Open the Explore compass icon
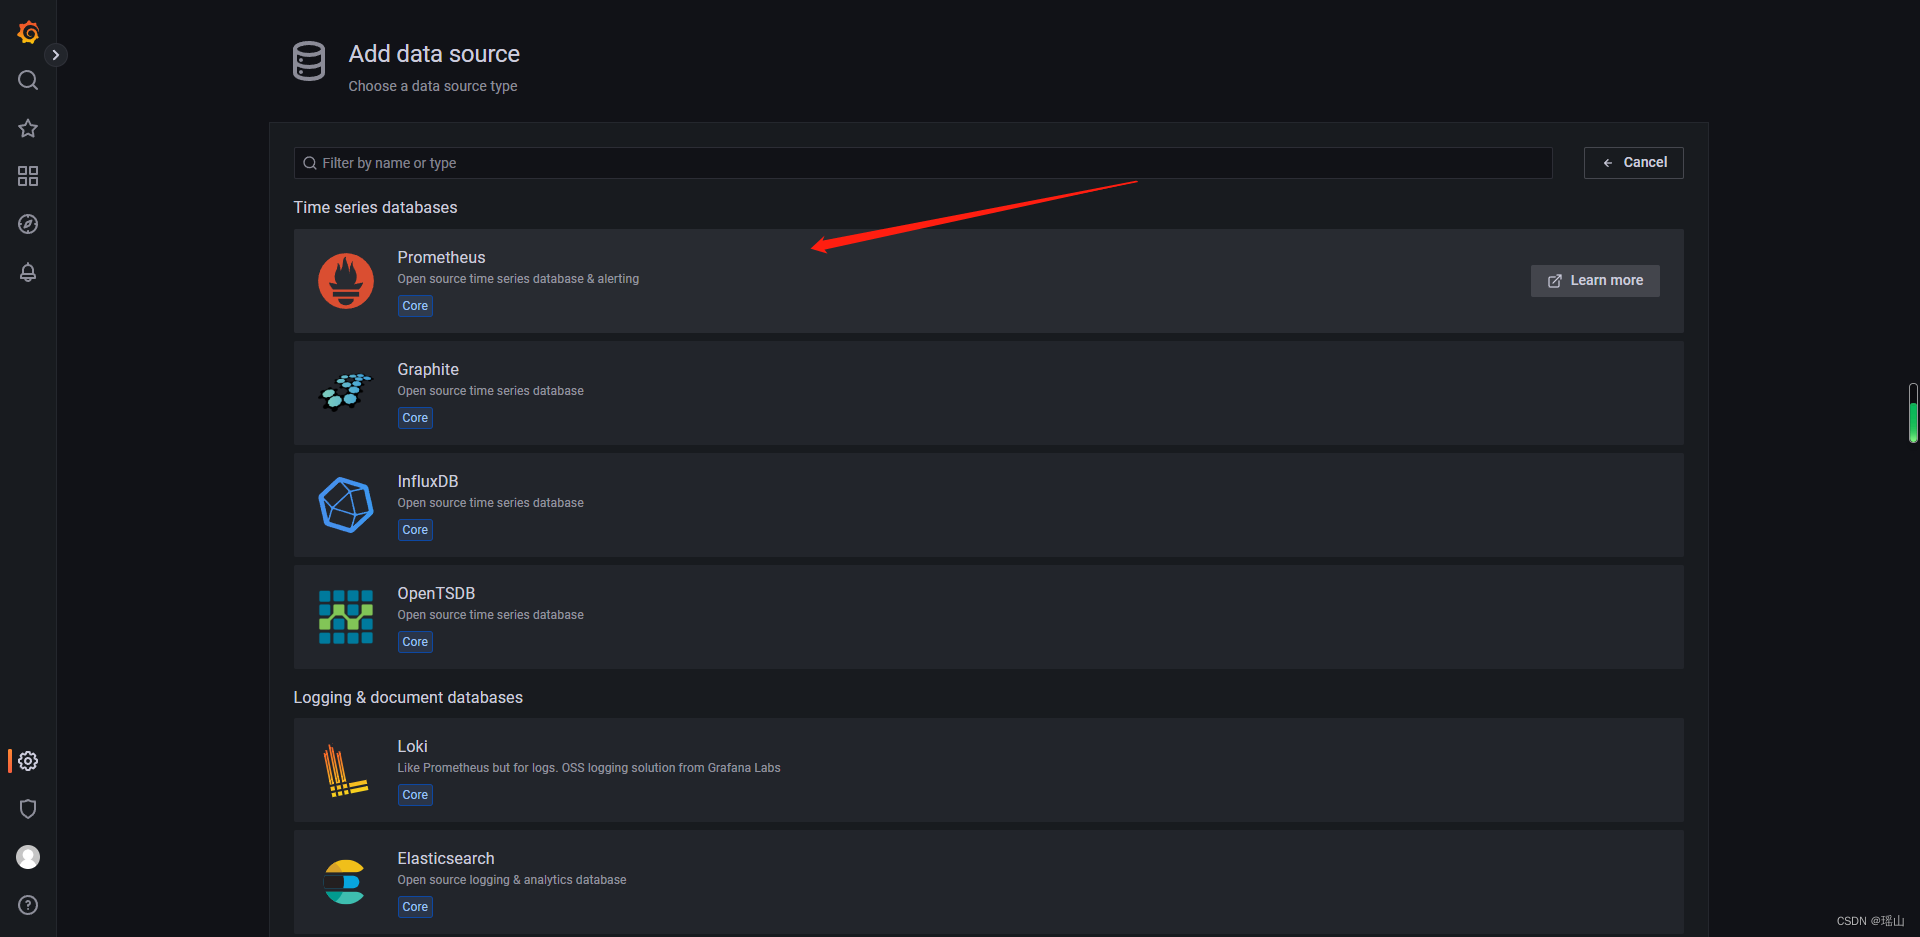The image size is (1920, 937). [x=28, y=224]
